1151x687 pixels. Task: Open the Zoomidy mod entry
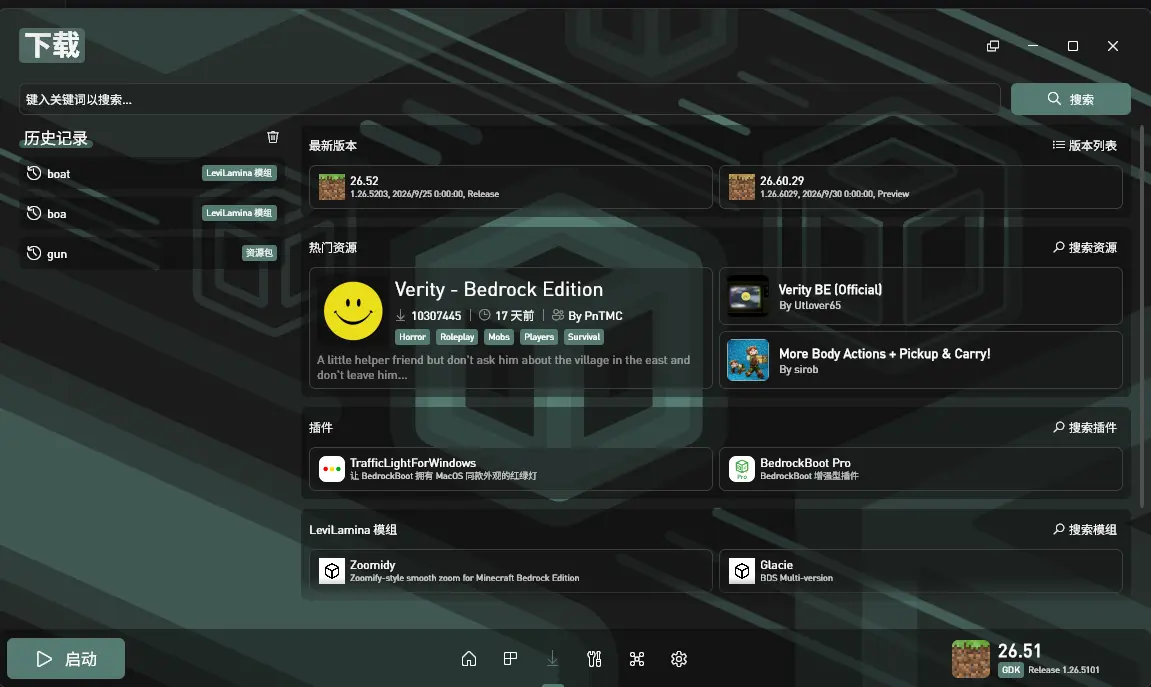point(511,571)
